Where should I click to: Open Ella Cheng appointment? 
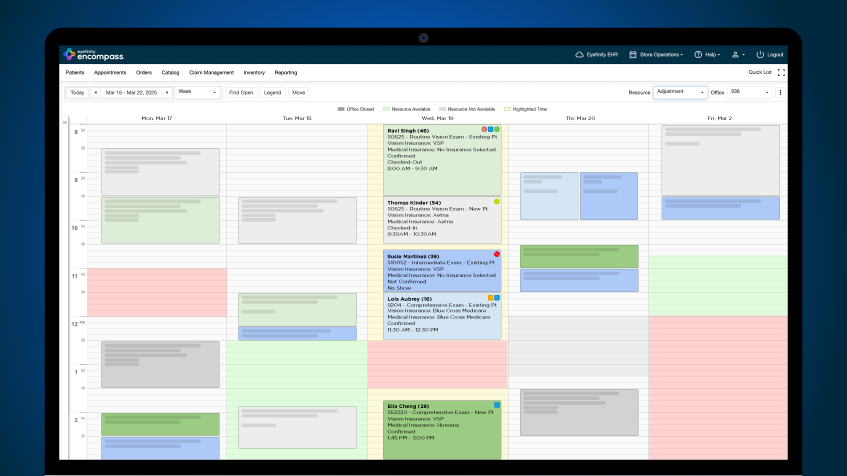442,430
